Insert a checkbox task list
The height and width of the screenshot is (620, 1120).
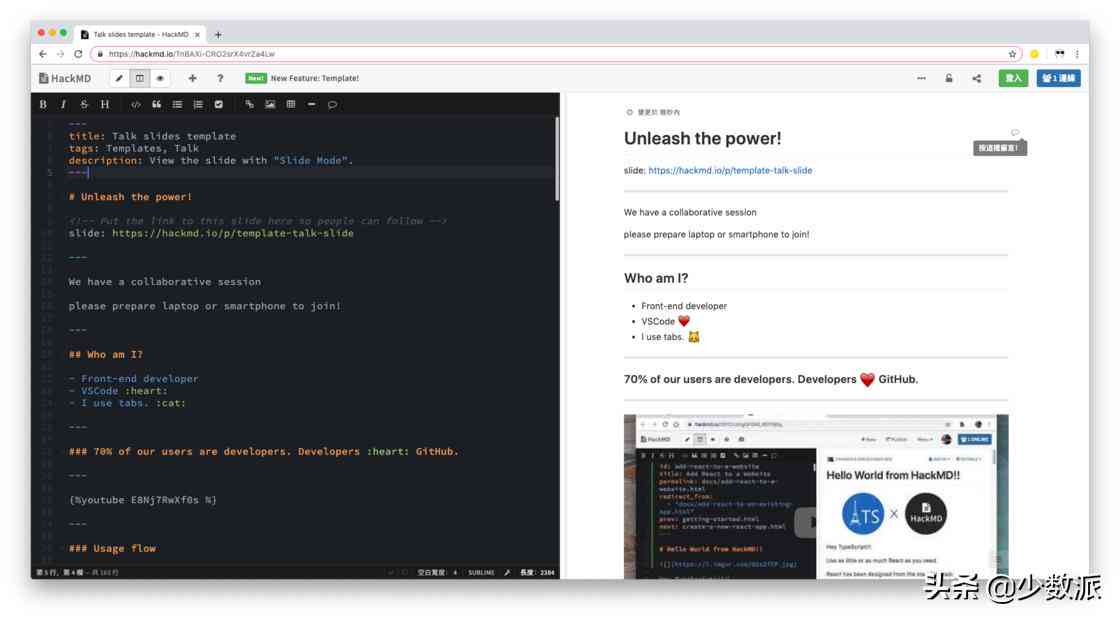pyautogui.click(x=219, y=104)
